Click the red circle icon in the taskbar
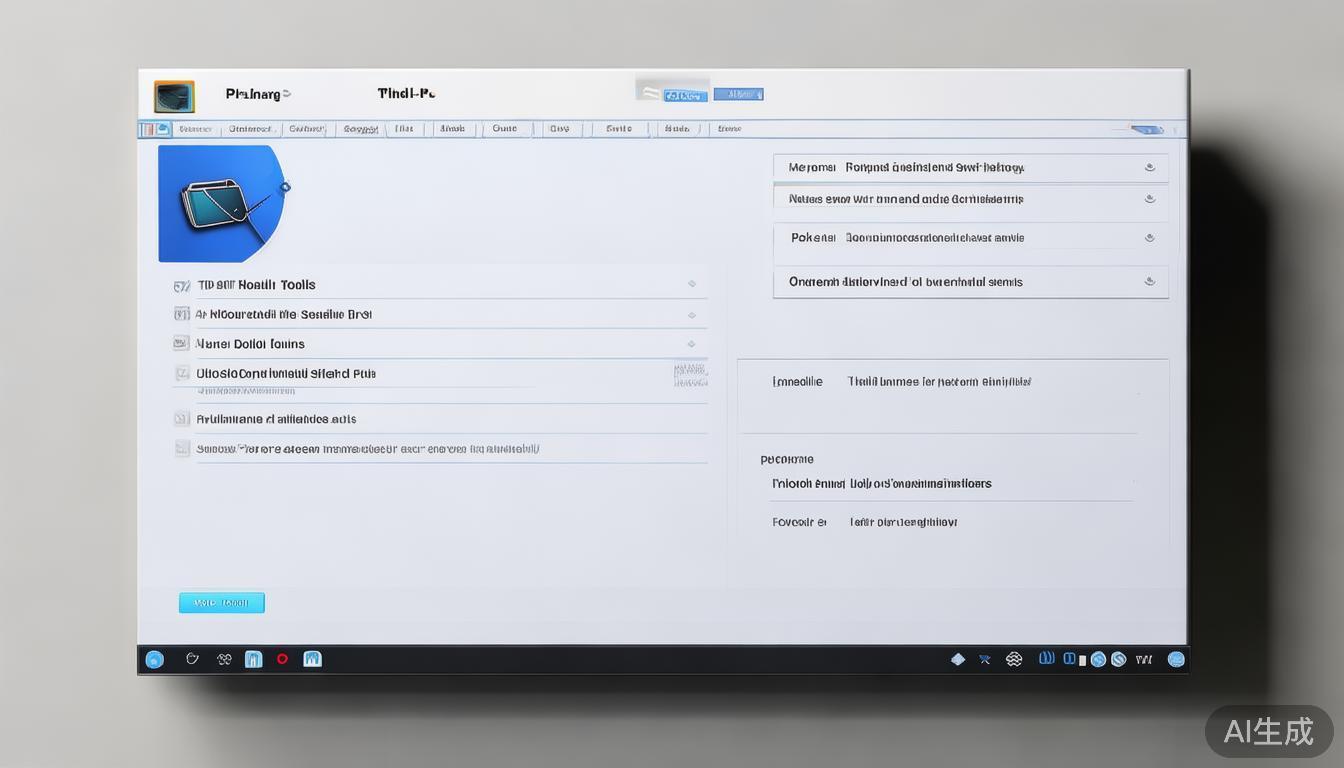This screenshot has height=768, width=1344. 282,659
